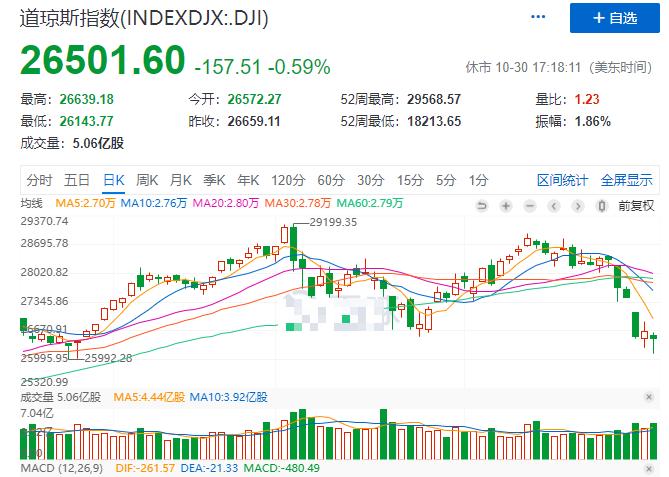Click the volume MA5:4.44亿股 label

coord(149,397)
